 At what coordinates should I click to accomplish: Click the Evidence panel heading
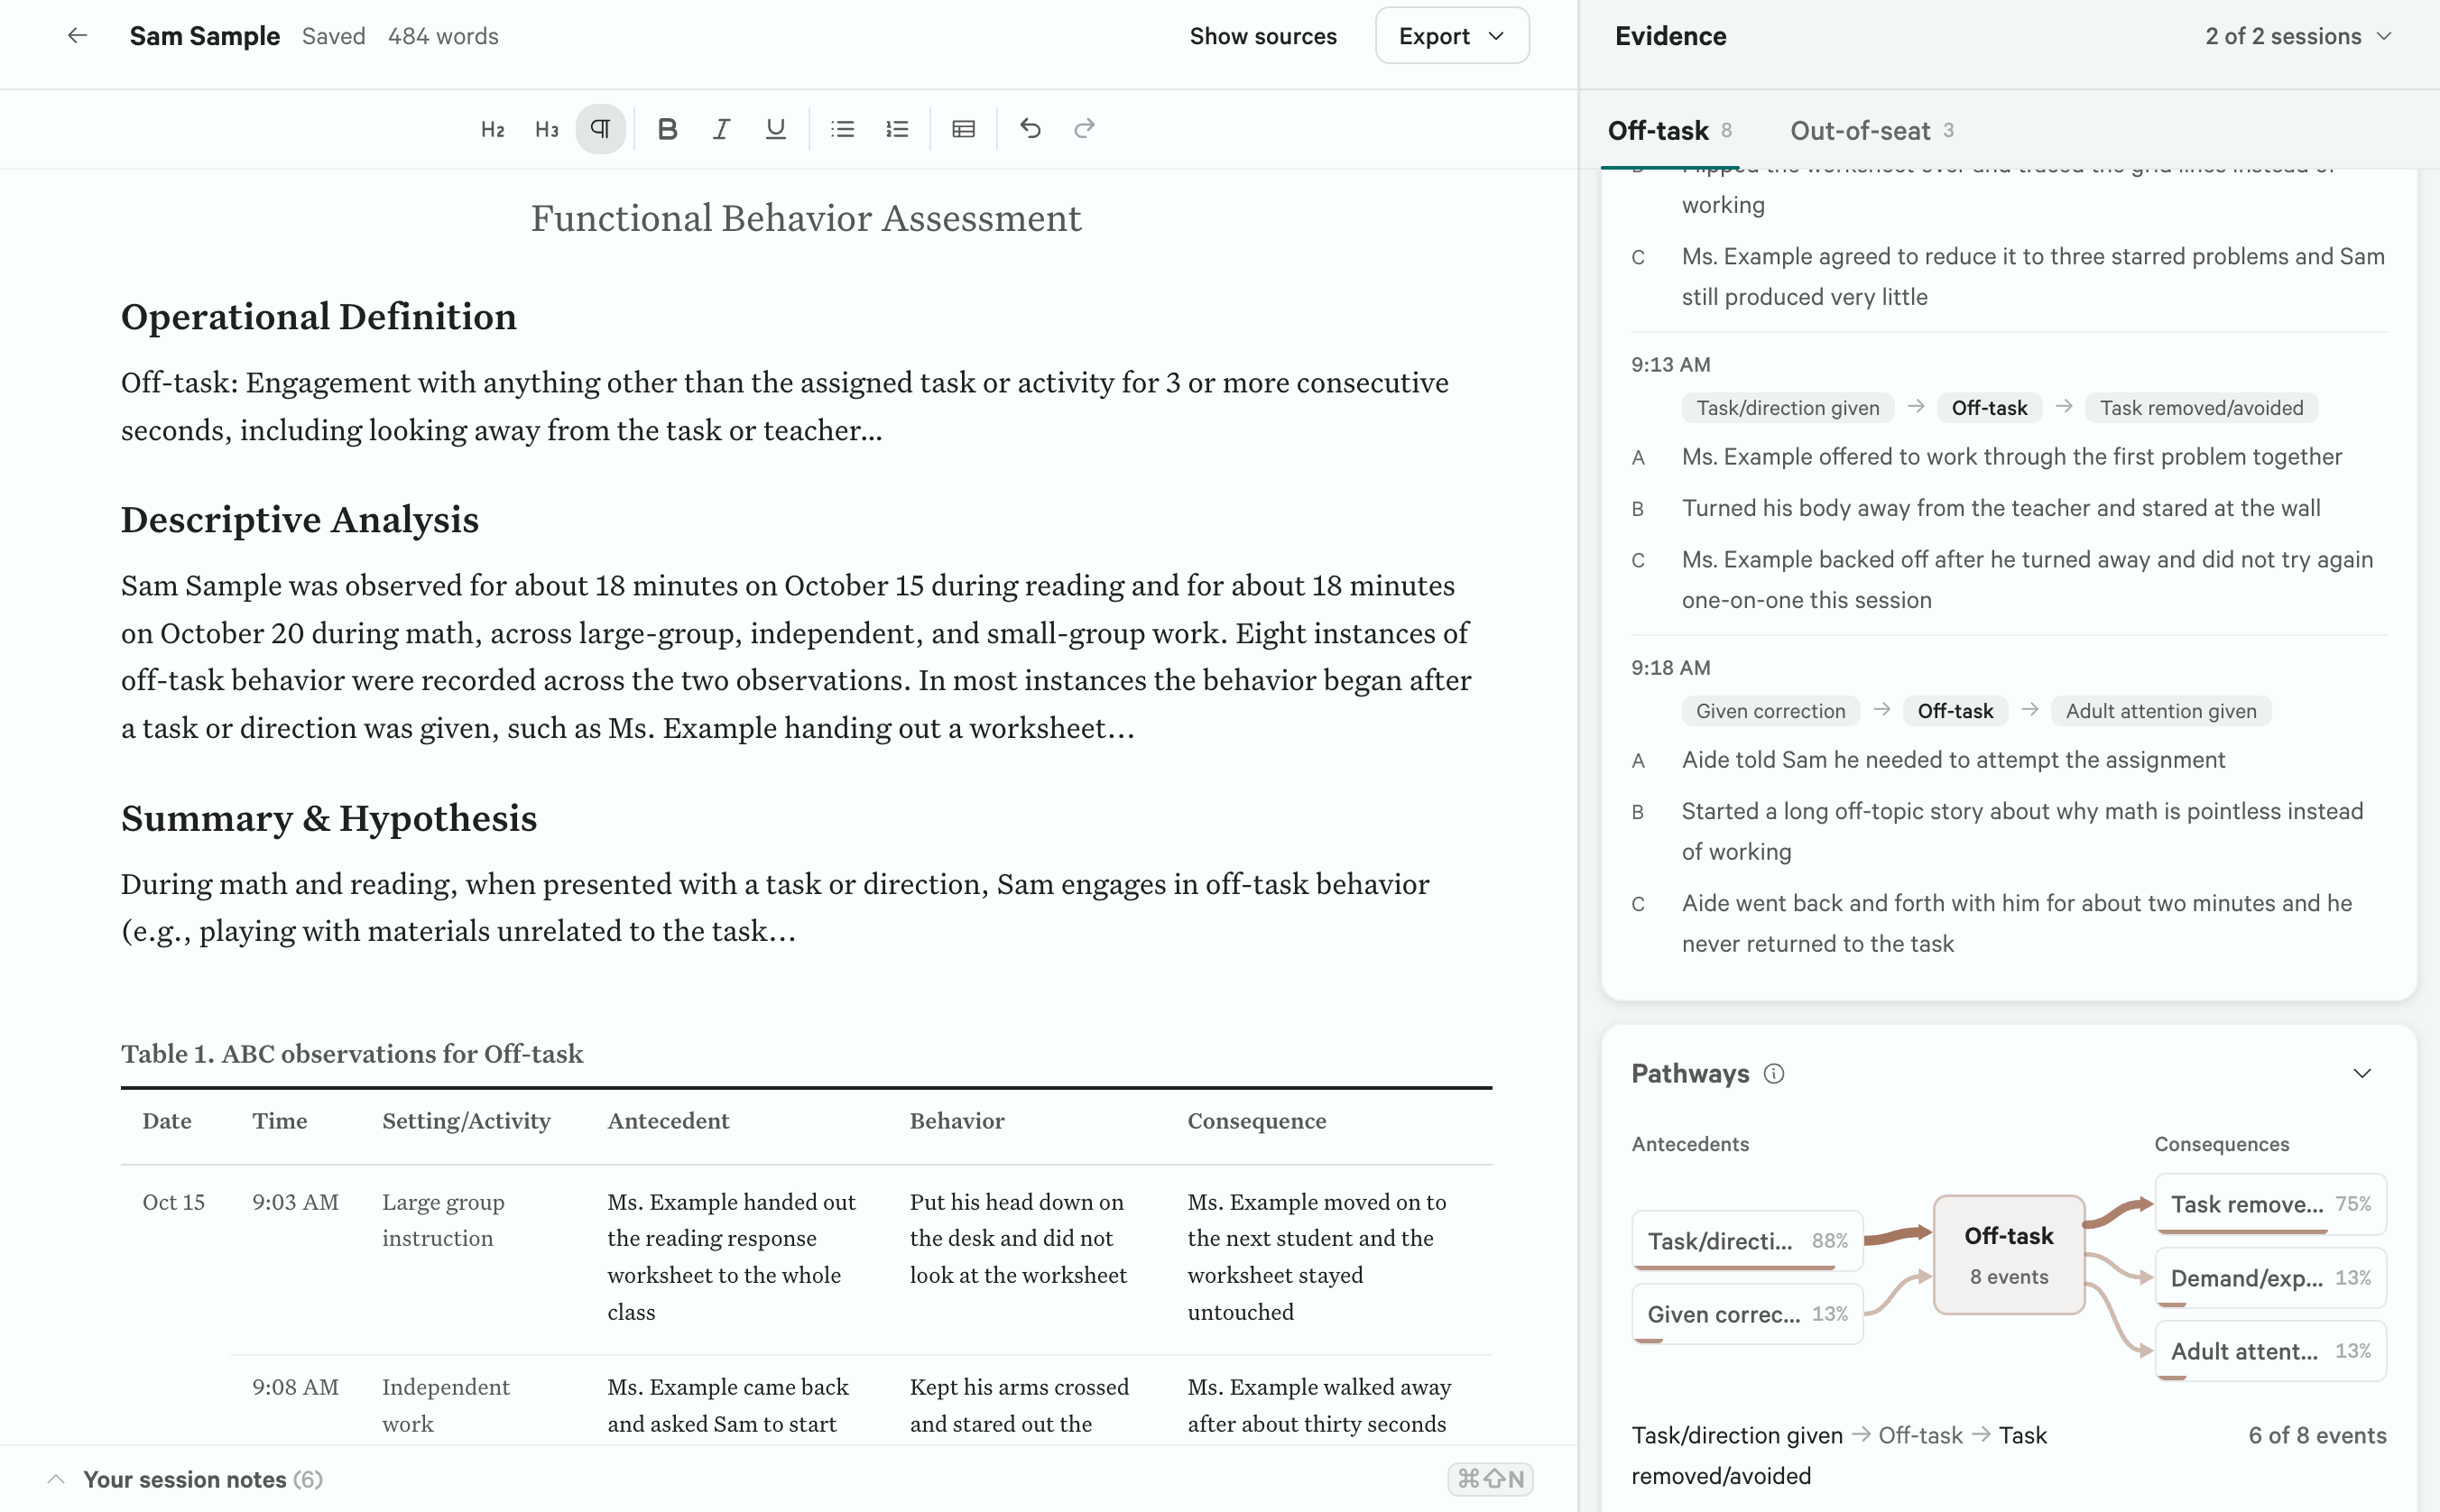coord(1671,36)
